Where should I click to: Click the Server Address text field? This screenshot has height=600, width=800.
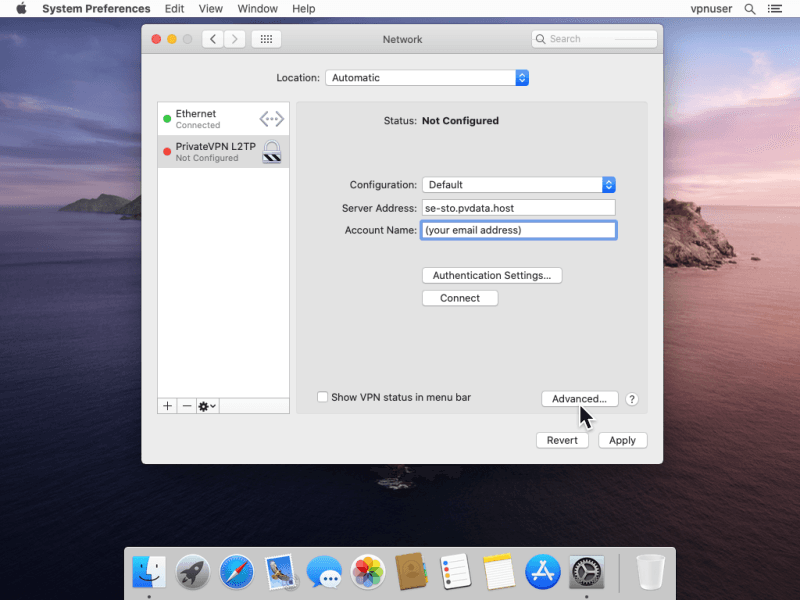tap(518, 208)
